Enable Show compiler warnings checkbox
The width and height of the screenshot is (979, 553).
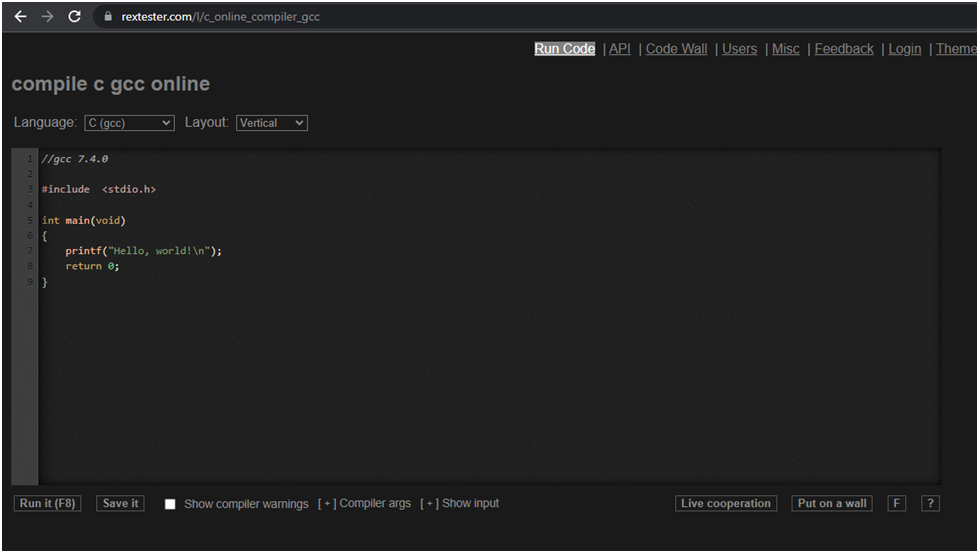click(x=170, y=504)
